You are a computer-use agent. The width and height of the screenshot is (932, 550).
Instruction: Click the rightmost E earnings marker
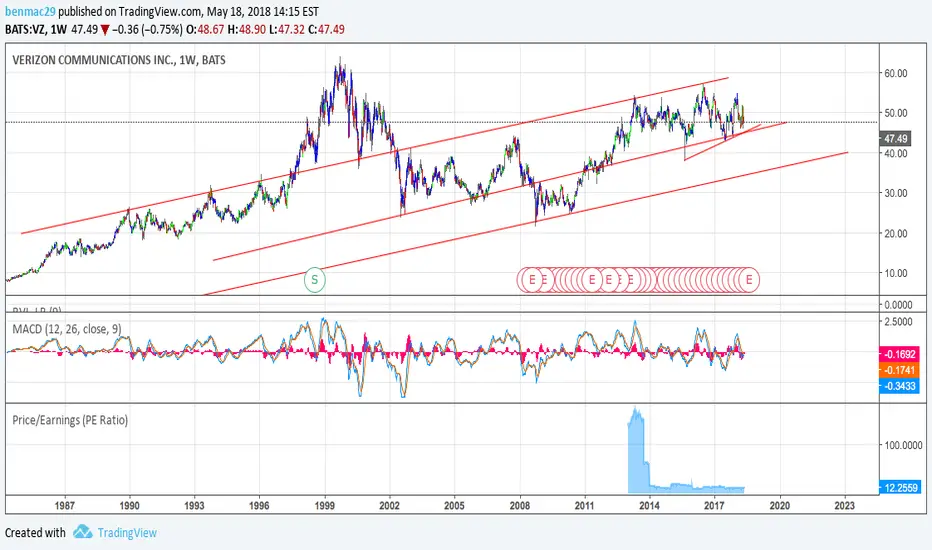pos(749,279)
